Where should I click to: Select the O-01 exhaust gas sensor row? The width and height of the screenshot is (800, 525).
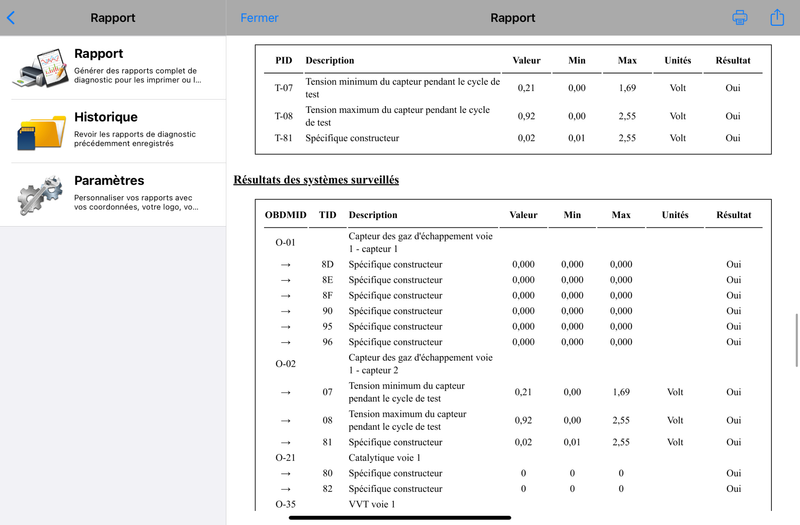513,242
